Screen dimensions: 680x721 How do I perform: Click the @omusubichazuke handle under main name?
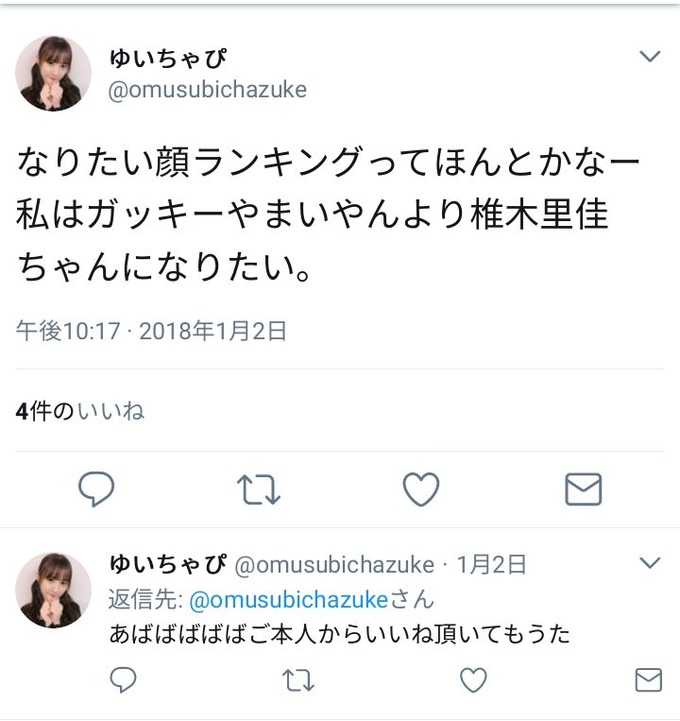point(207,90)
